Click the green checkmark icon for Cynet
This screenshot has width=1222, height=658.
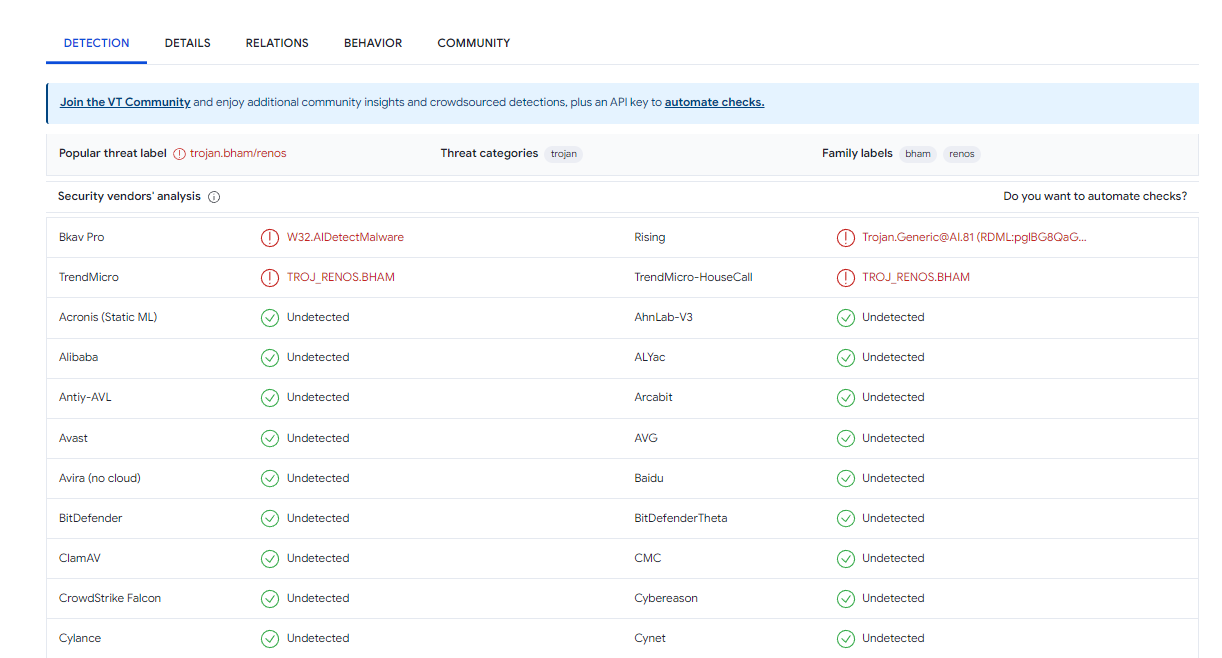pyautogui.click(x=846, y=639)
